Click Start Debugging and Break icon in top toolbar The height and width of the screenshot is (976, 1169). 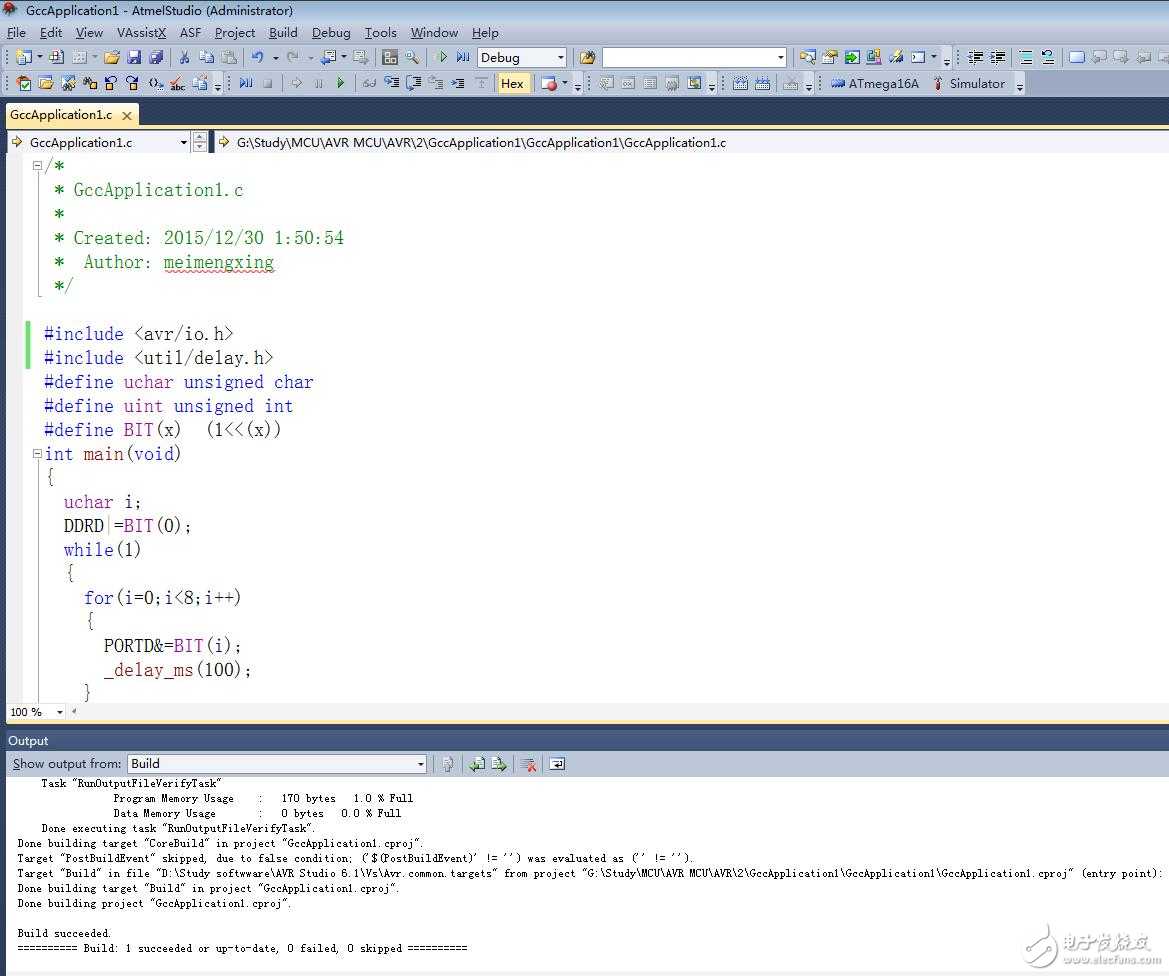coord(463,57)
